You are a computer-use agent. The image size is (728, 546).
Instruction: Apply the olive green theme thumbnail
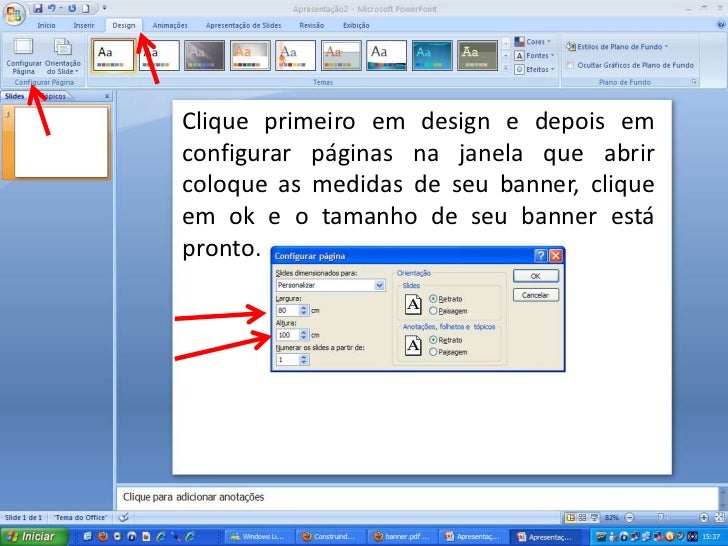[x=477, y=55]
